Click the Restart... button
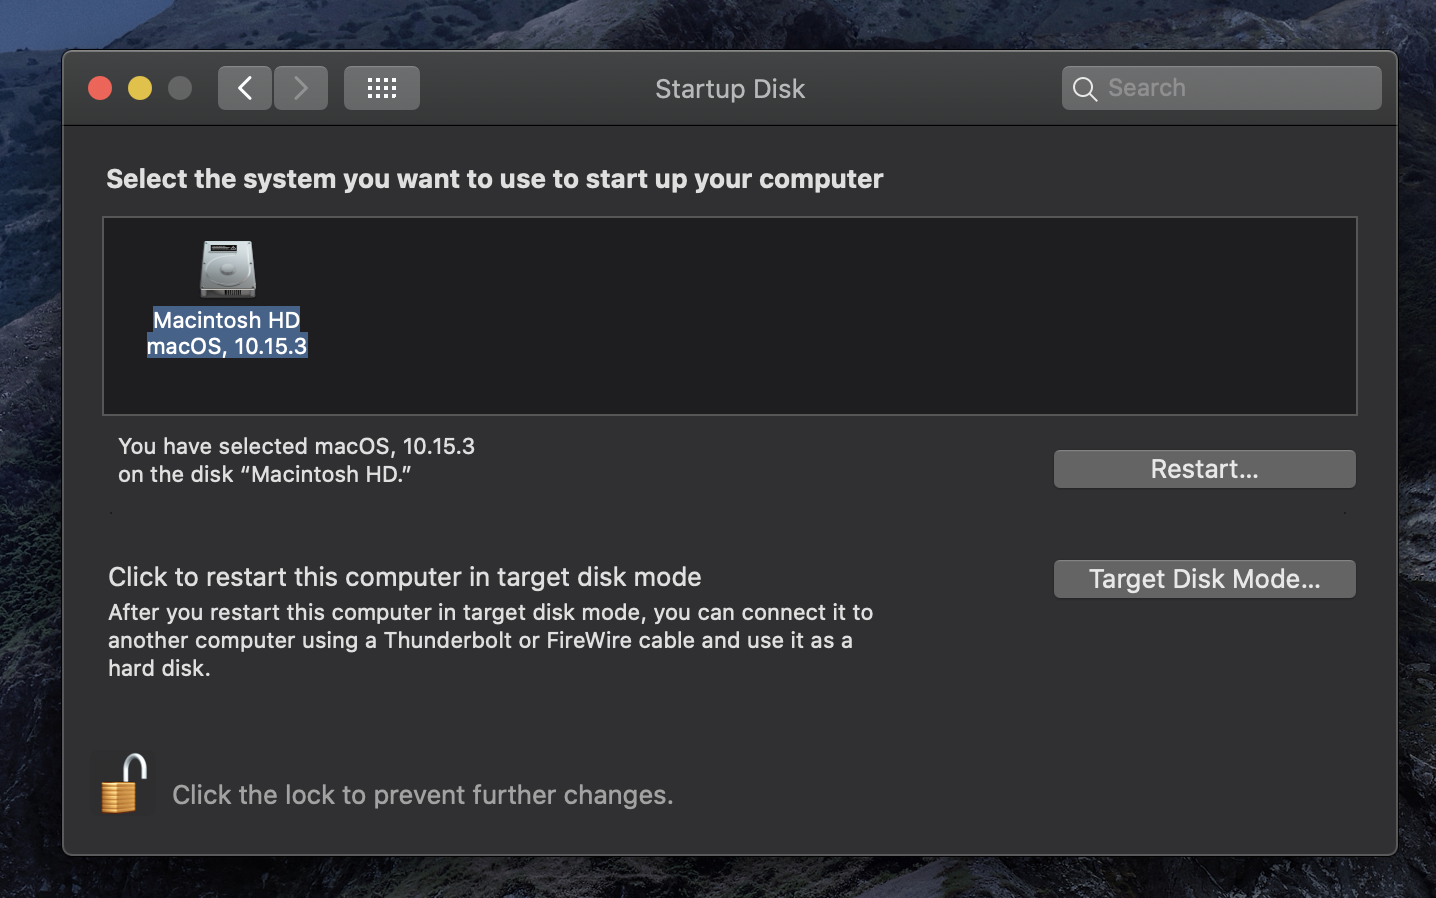 pos(1205,469)
